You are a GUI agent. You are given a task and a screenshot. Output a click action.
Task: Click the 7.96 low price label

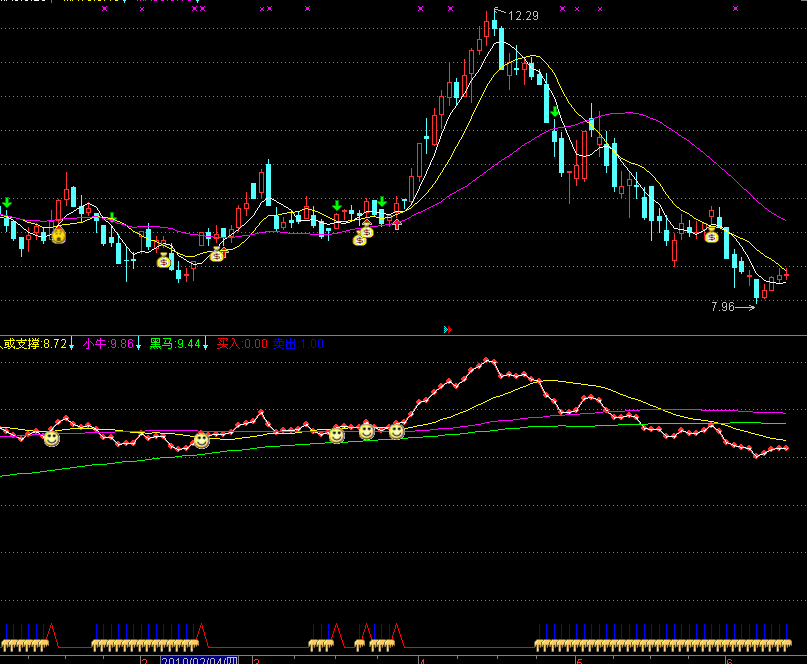723,307
